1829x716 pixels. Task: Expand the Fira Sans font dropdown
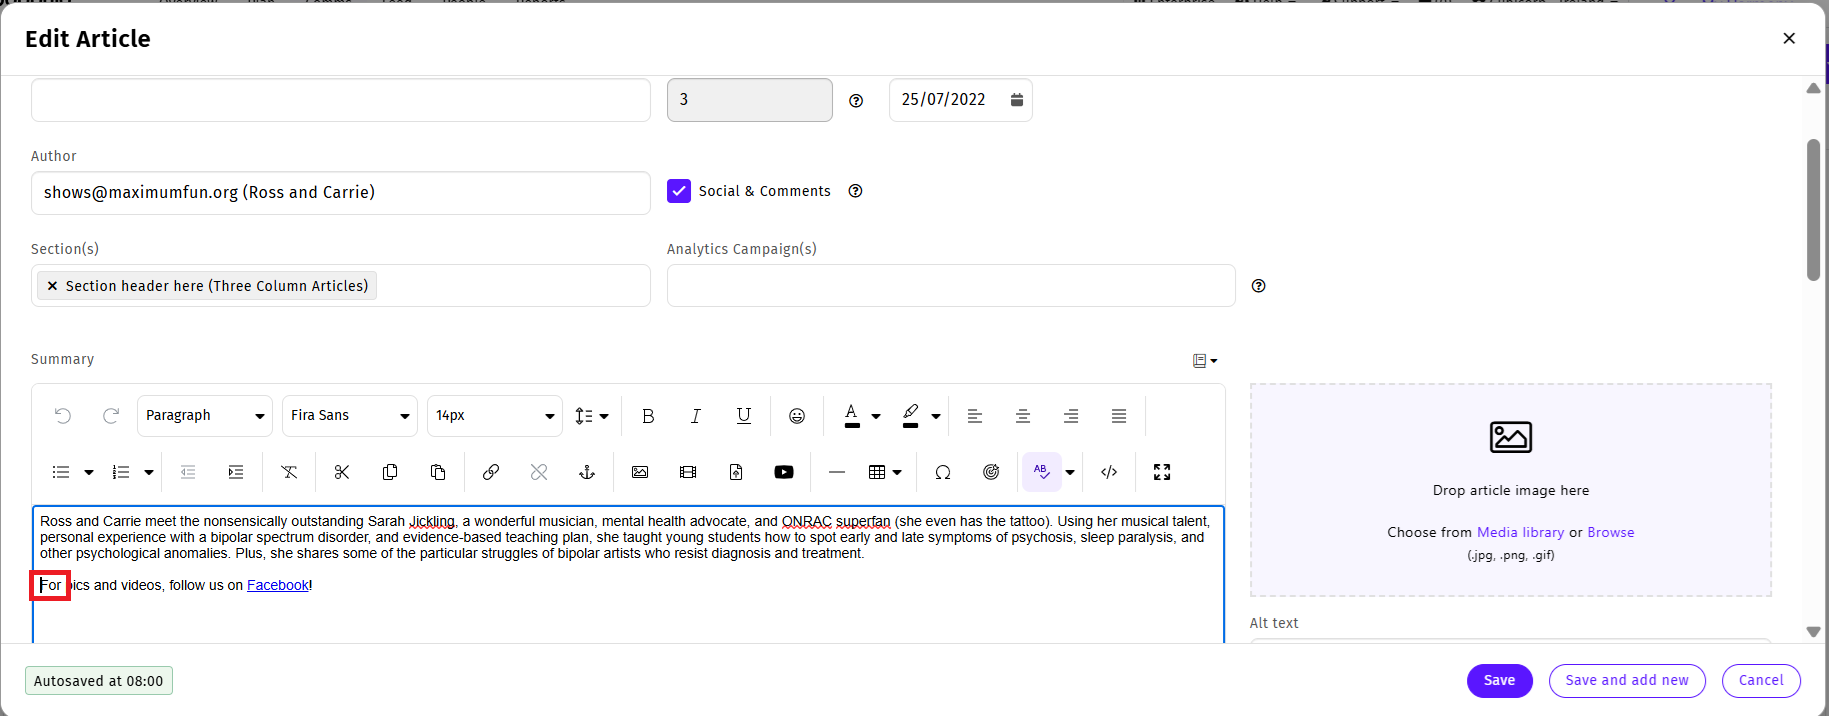[350, 416]
